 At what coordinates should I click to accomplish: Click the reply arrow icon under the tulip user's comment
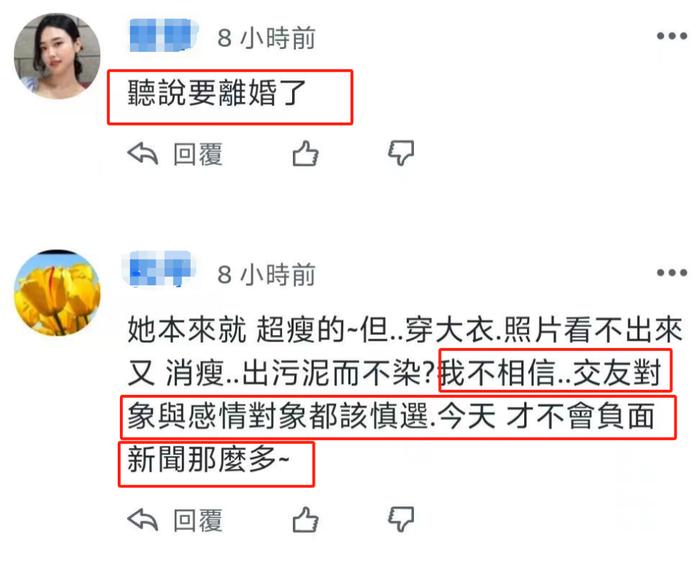(143, 520)
